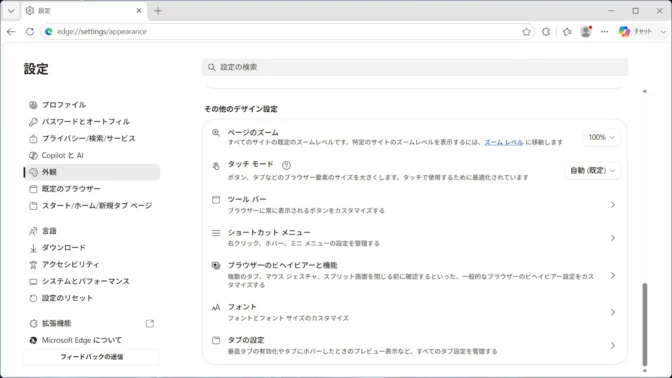Open 設定のリセット section
Viewport: 672px width, 378px height.
[92, 298]
